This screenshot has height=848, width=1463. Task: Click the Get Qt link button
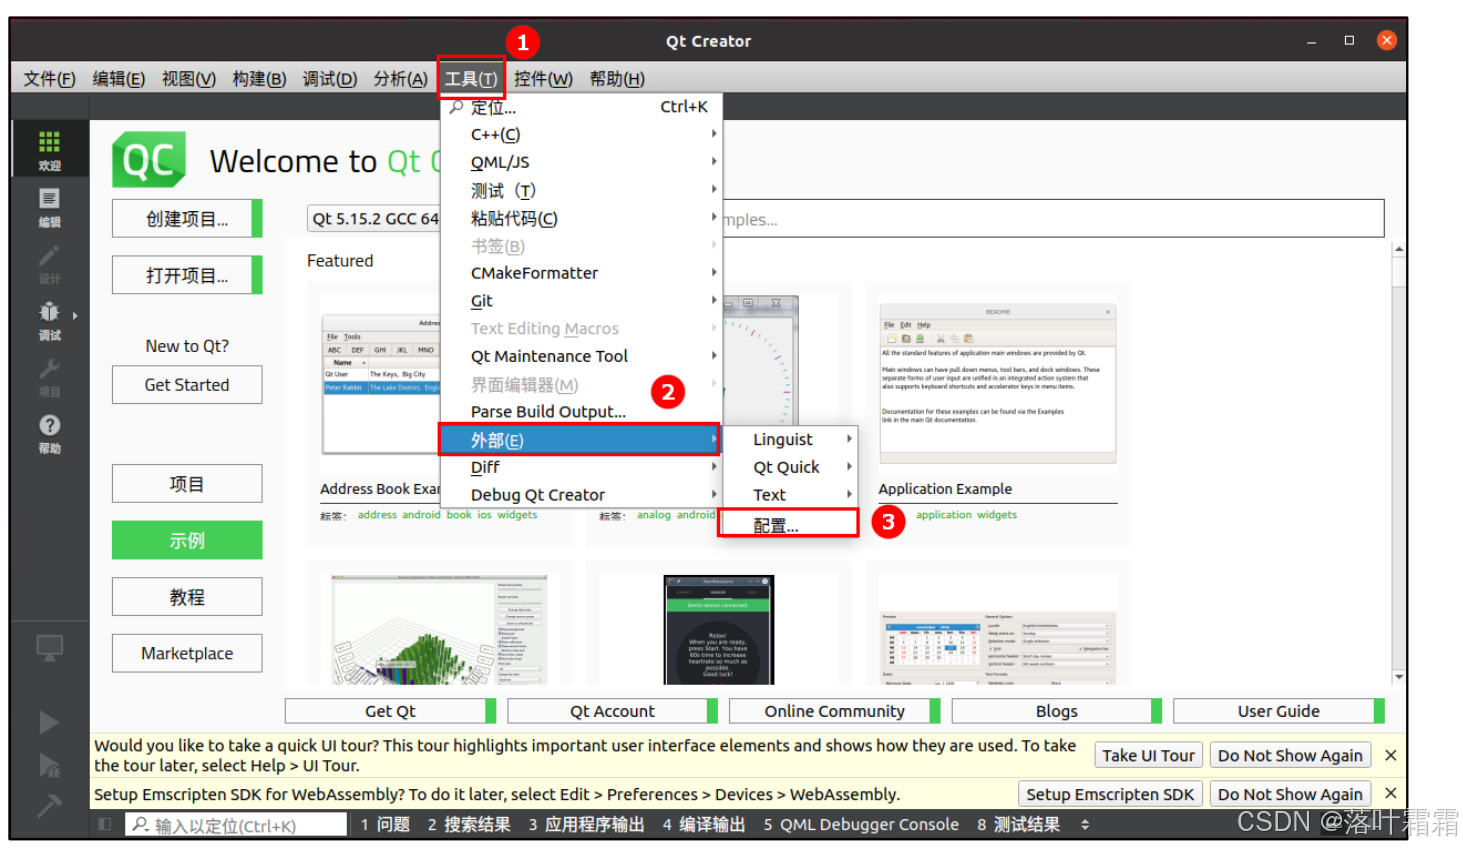coord(390,711)
